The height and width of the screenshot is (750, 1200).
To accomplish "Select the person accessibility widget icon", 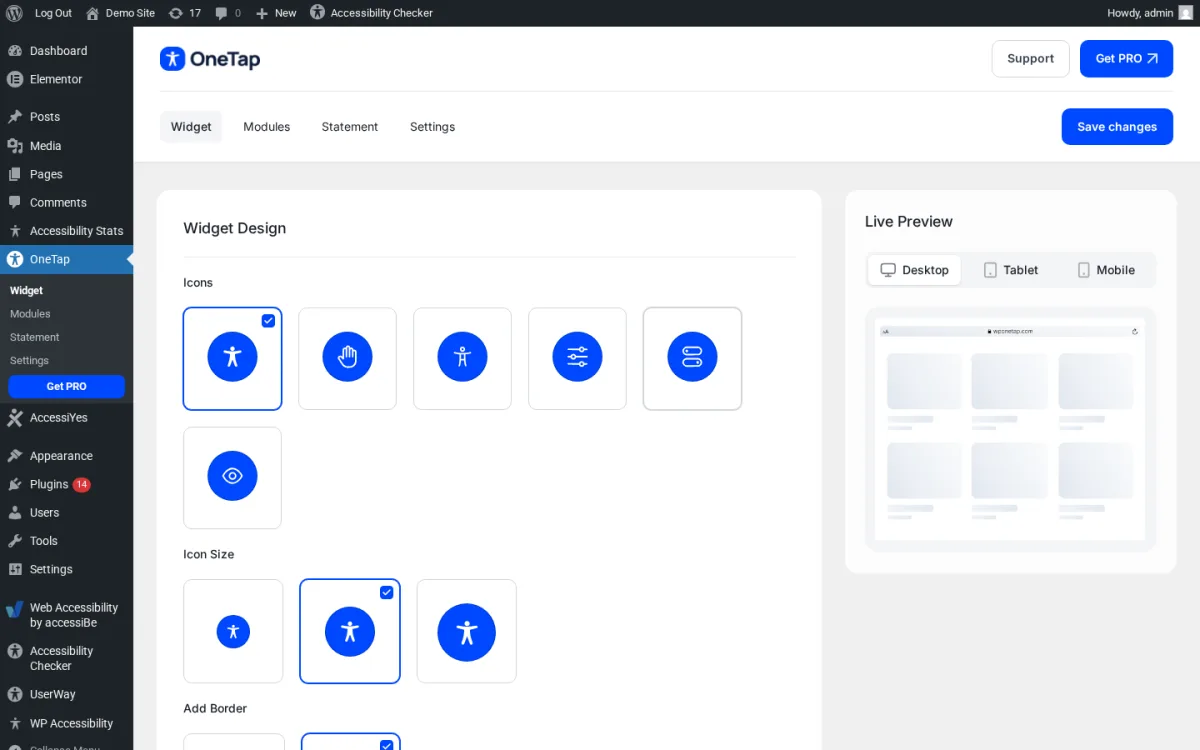I will click(x=232, y=358).
